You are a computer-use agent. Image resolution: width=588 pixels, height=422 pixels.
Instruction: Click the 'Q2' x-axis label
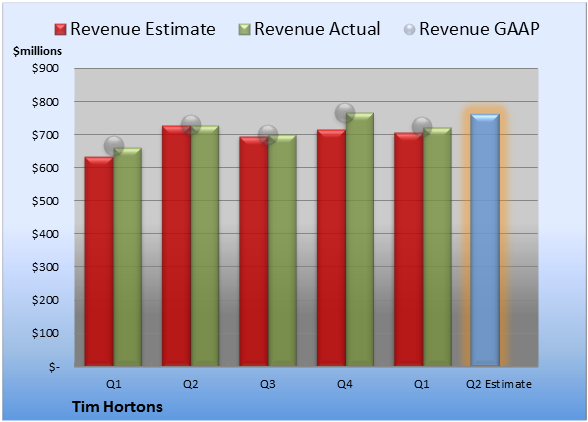tap(190, 384)
